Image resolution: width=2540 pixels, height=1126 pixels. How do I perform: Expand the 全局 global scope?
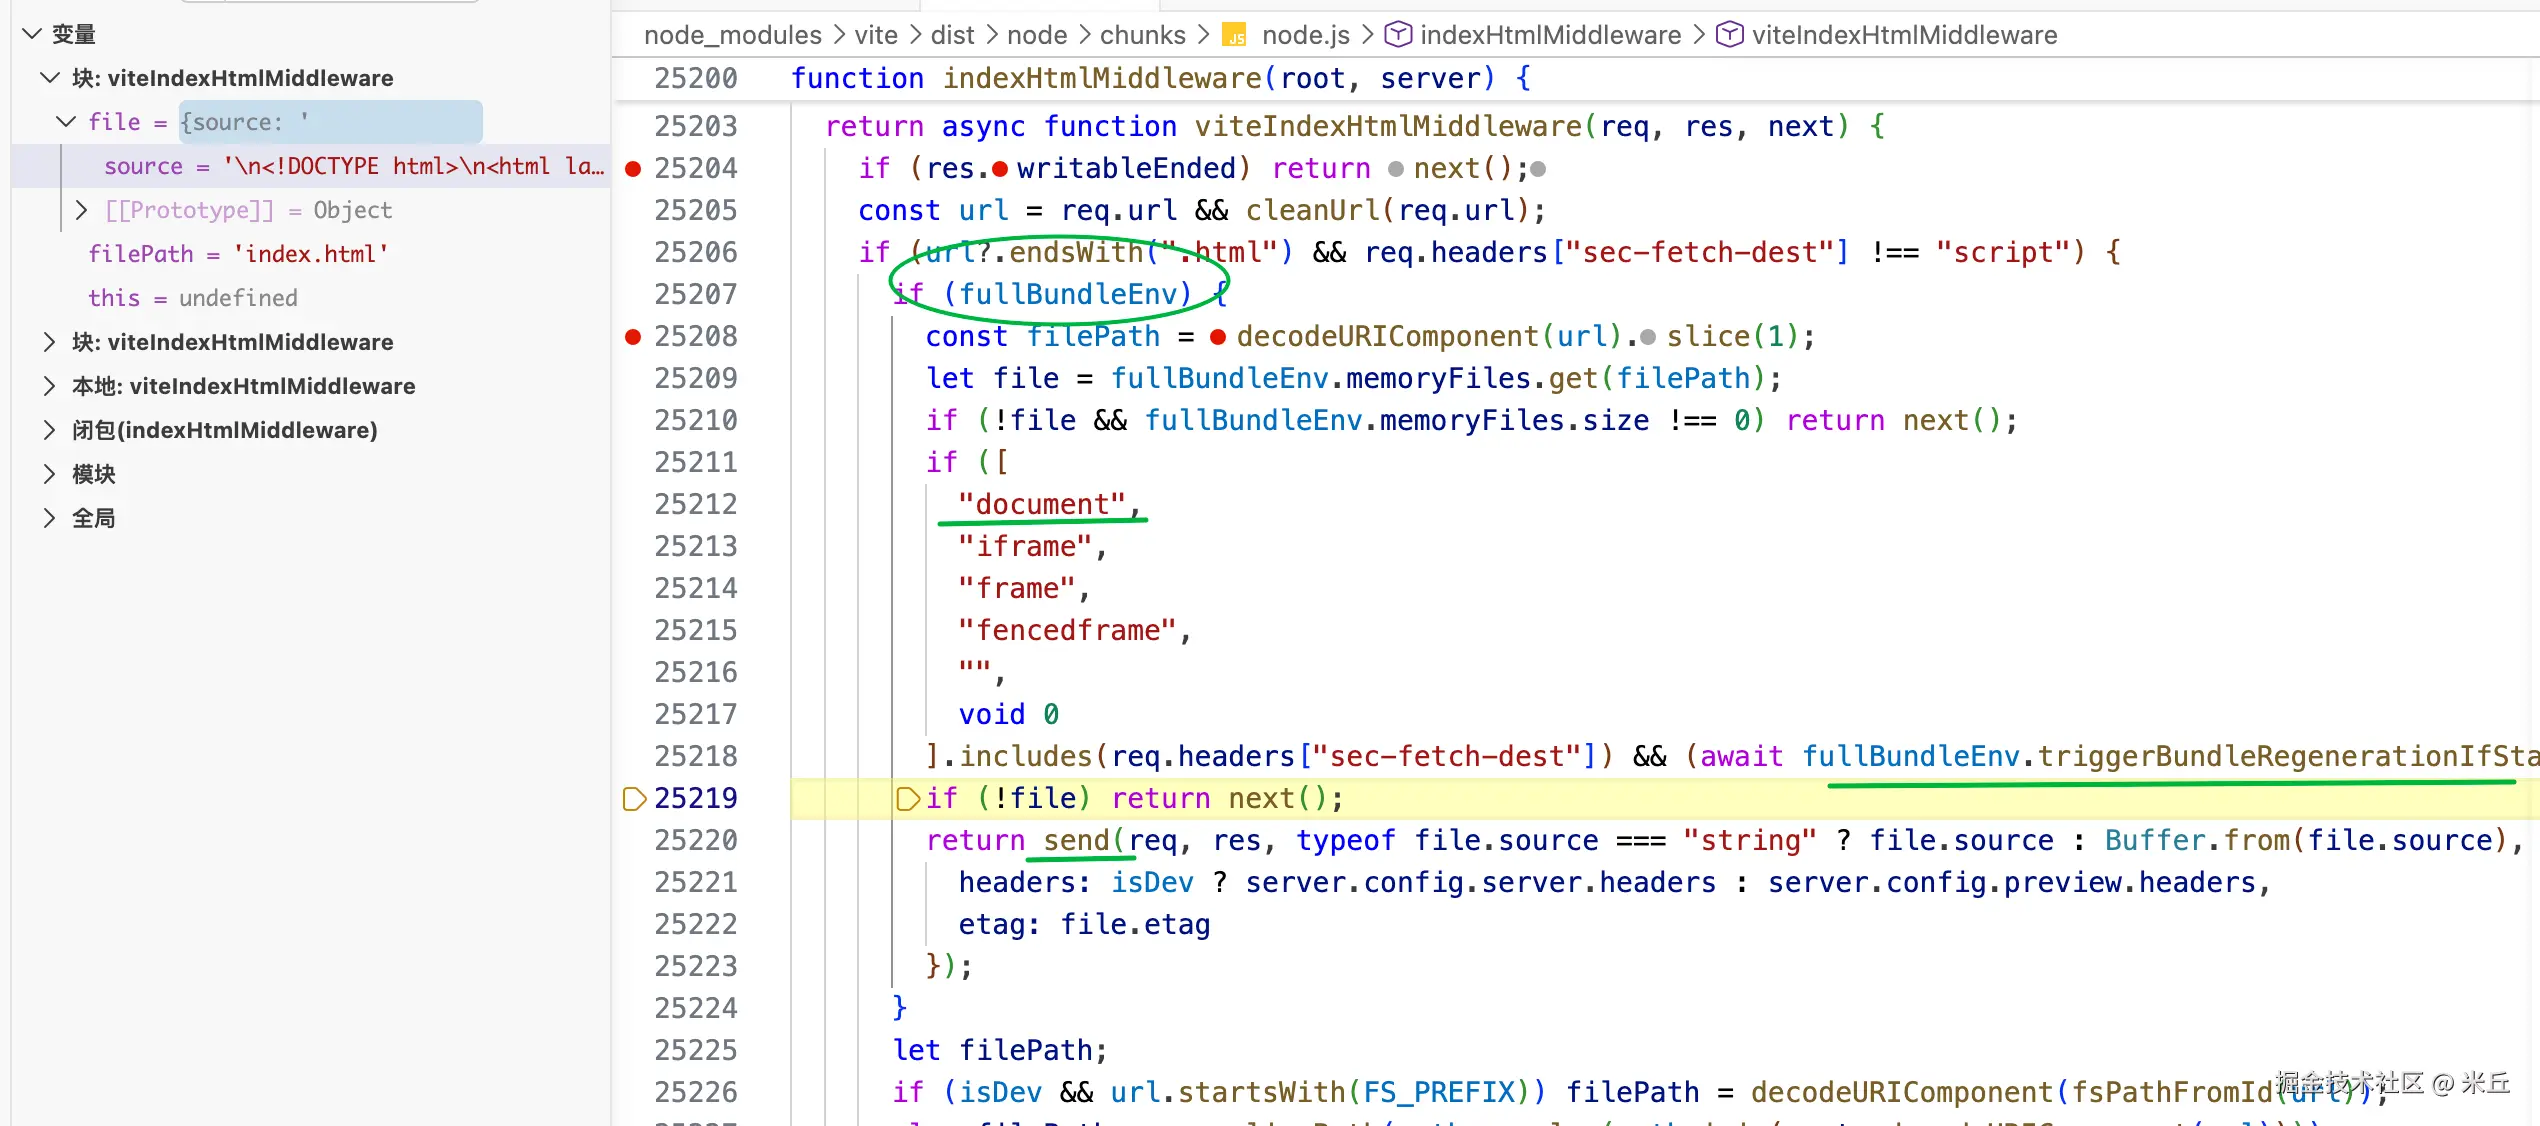(48, 518)
